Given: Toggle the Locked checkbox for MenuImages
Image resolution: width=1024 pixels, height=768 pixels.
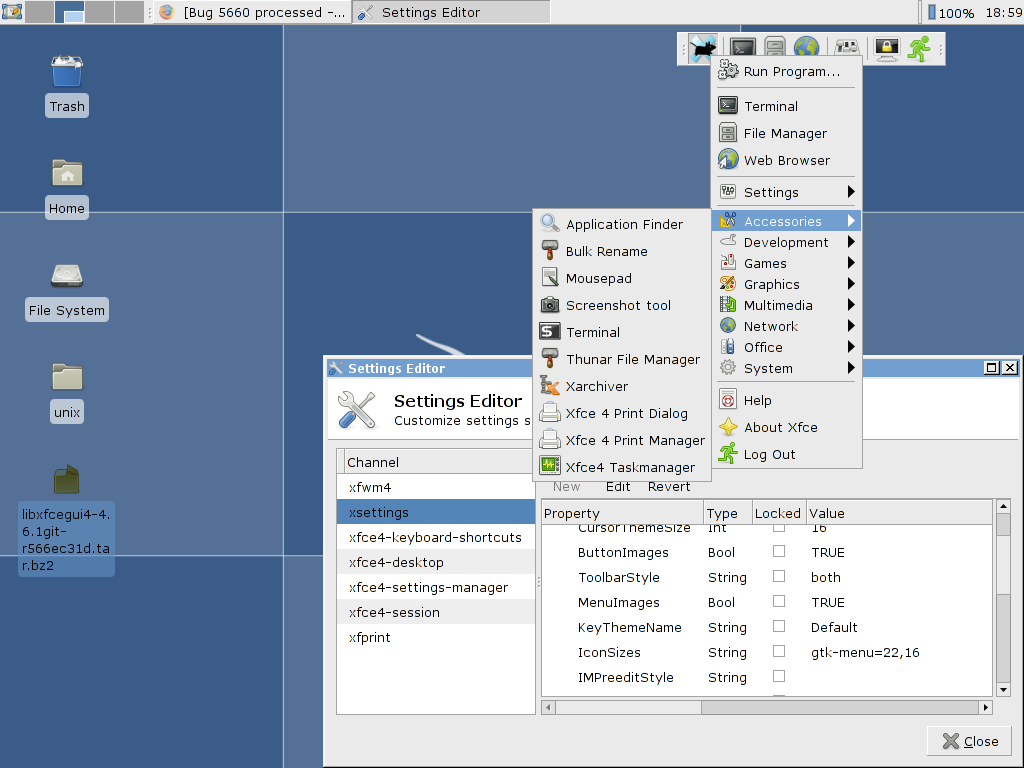Looking at the screenshot, I should tap(779, 602).
